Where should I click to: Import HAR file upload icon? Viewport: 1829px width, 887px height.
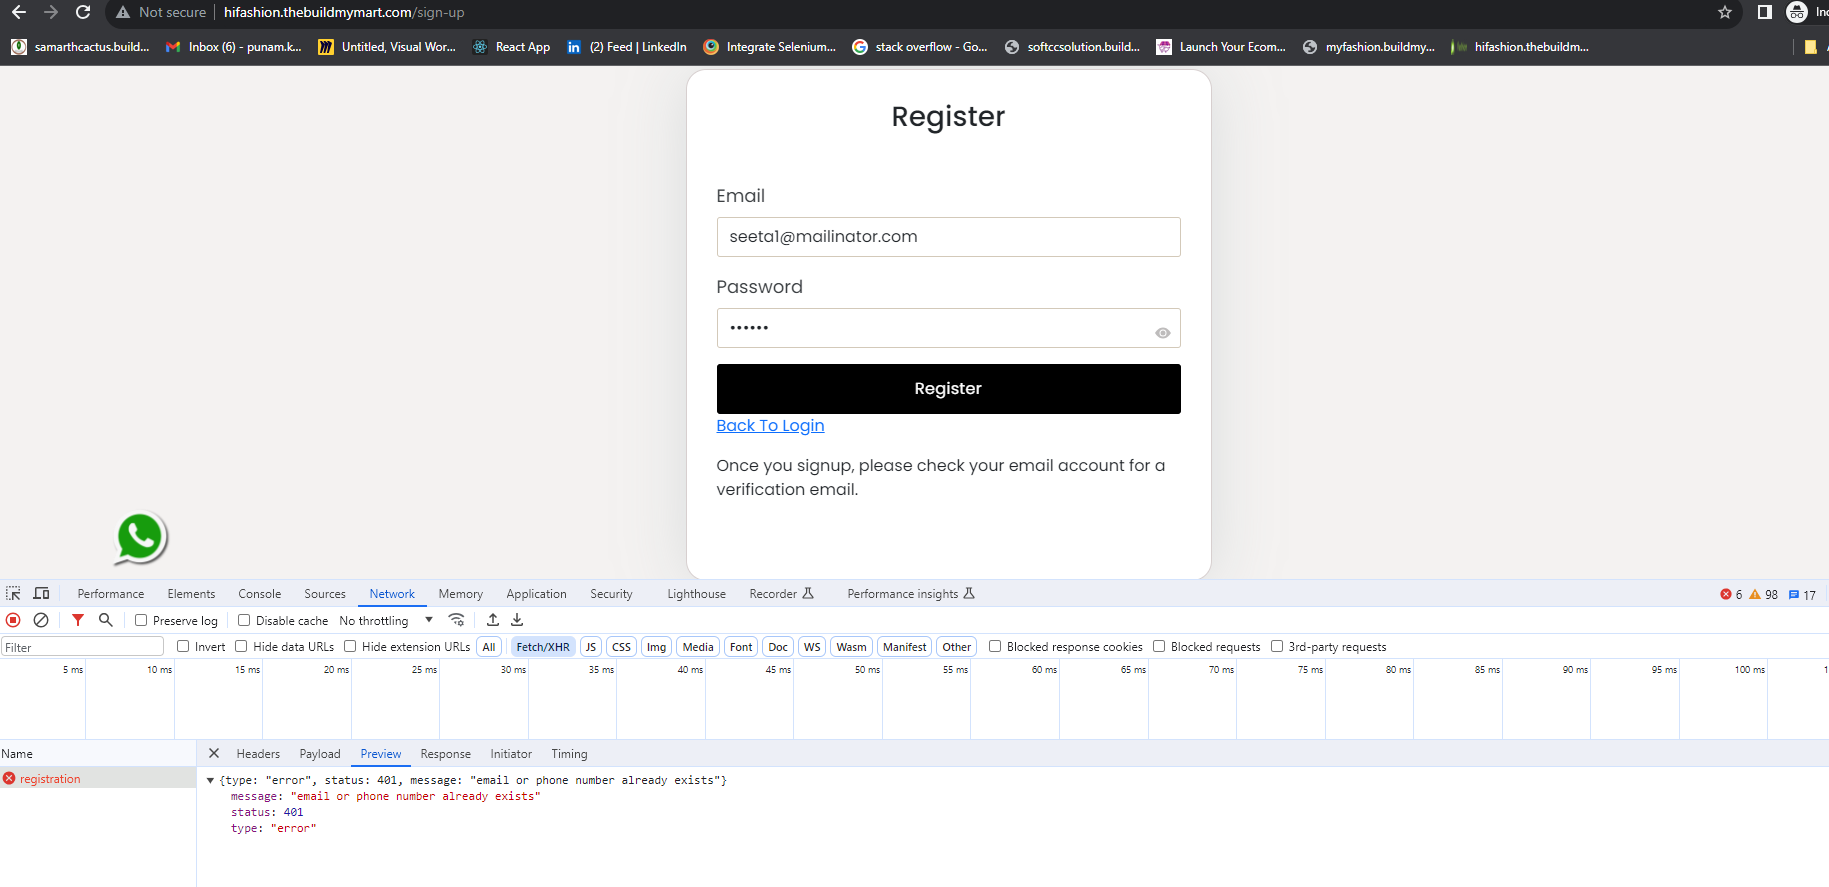point(493,620)
